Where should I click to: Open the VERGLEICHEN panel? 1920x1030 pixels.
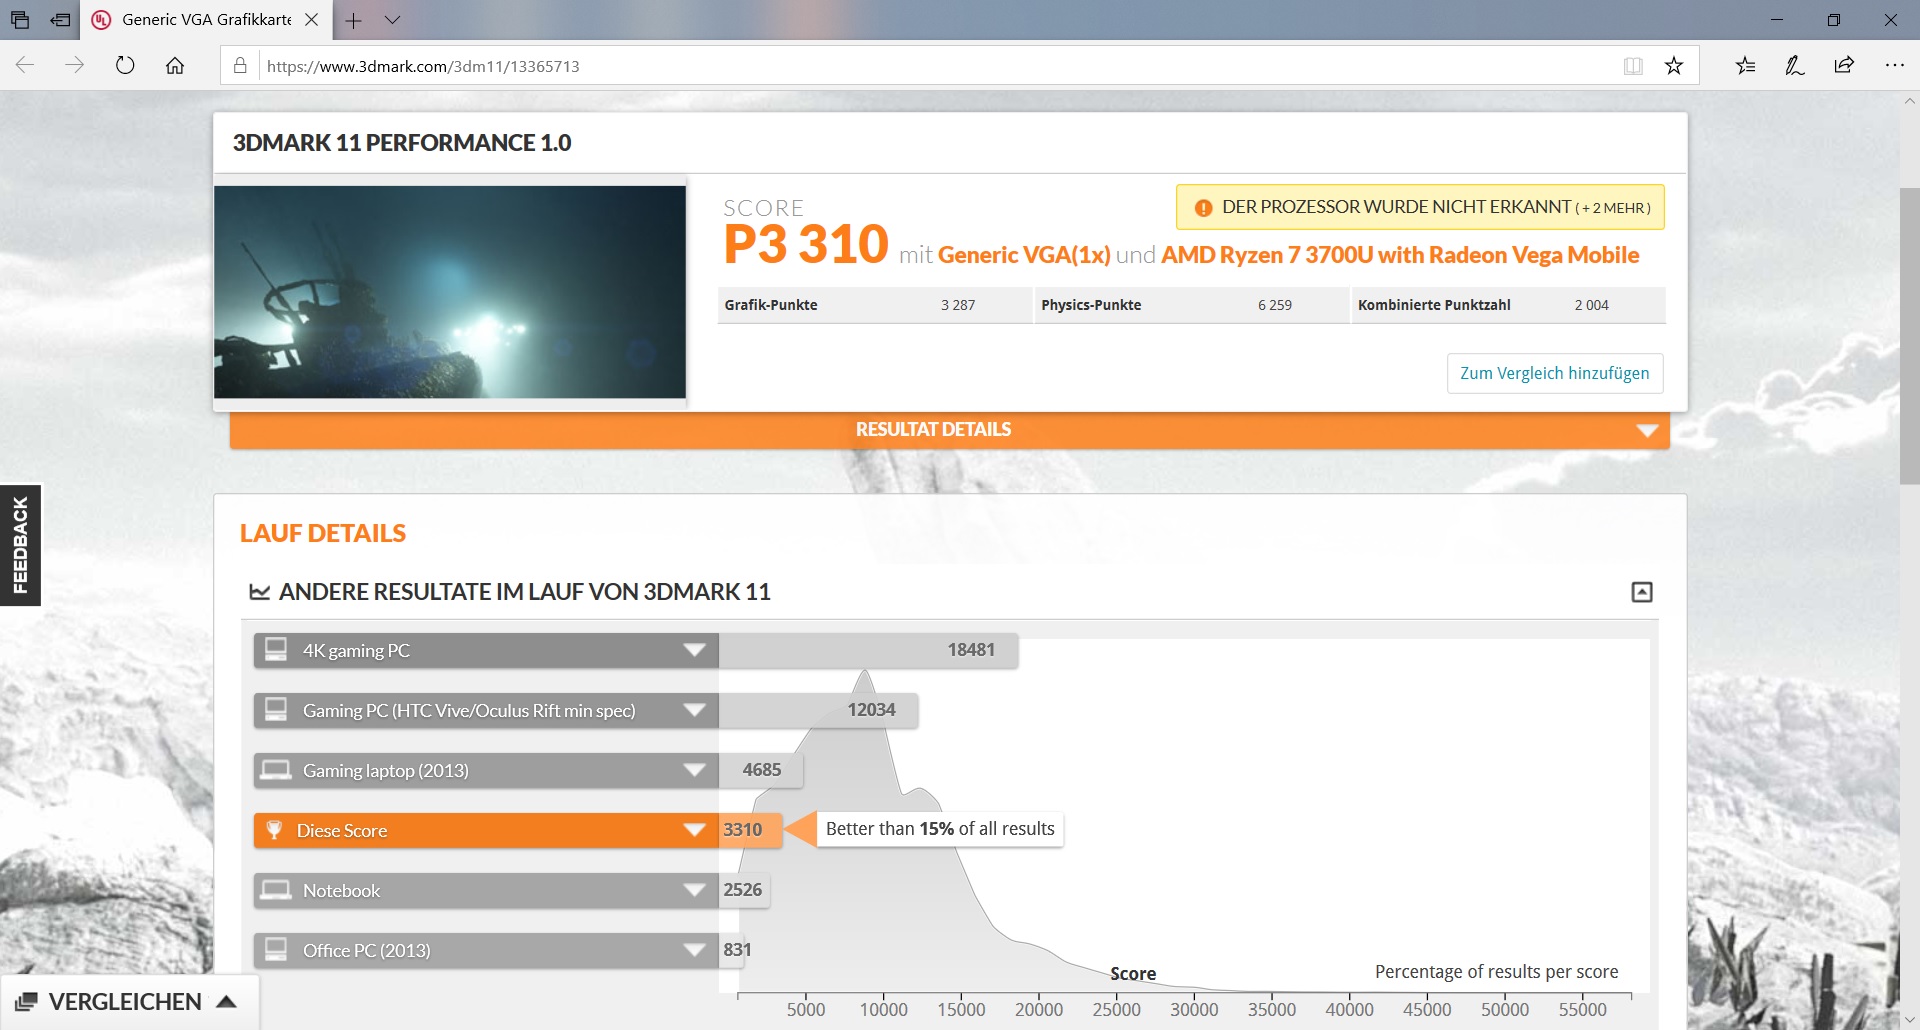(x=128, y=1002)
